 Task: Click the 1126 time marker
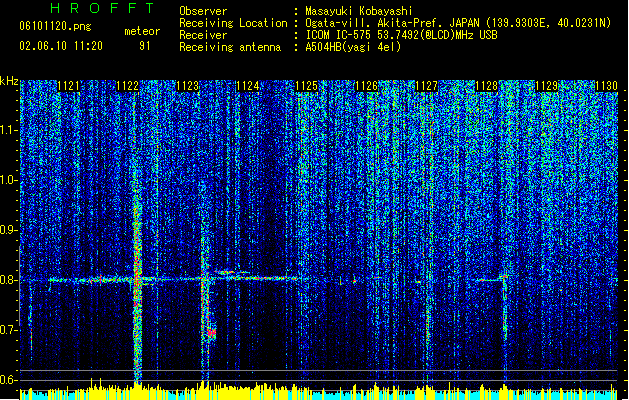367,86
